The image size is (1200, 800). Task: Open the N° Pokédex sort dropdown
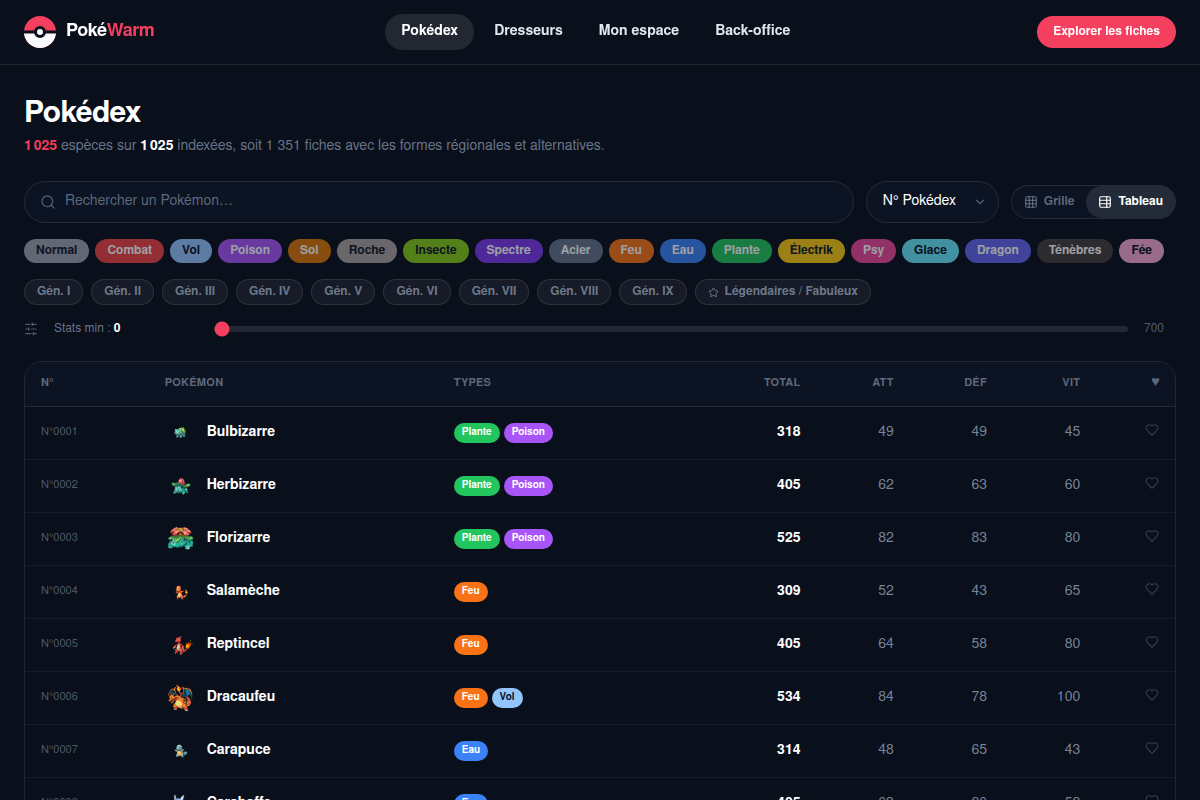pos(932,202)
